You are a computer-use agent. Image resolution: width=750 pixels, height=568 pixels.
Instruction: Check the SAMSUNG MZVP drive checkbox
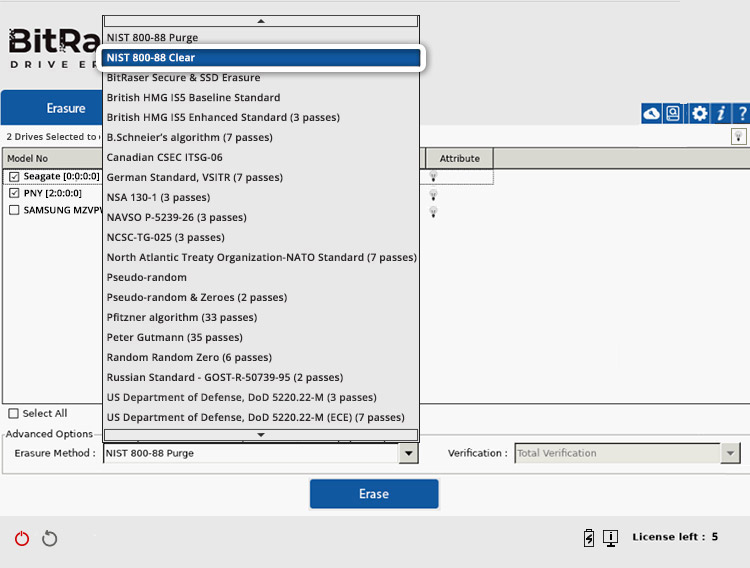coord(14,210)
